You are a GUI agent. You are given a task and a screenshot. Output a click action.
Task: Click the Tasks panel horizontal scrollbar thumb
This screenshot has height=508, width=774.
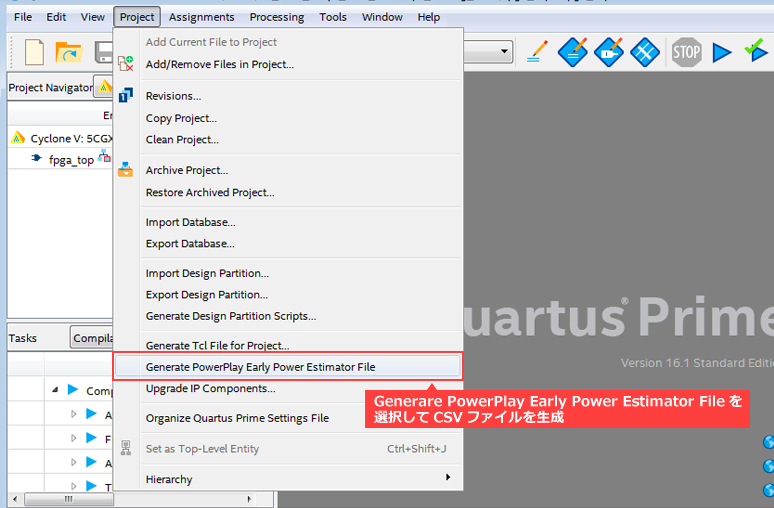(x=69, y=499)
